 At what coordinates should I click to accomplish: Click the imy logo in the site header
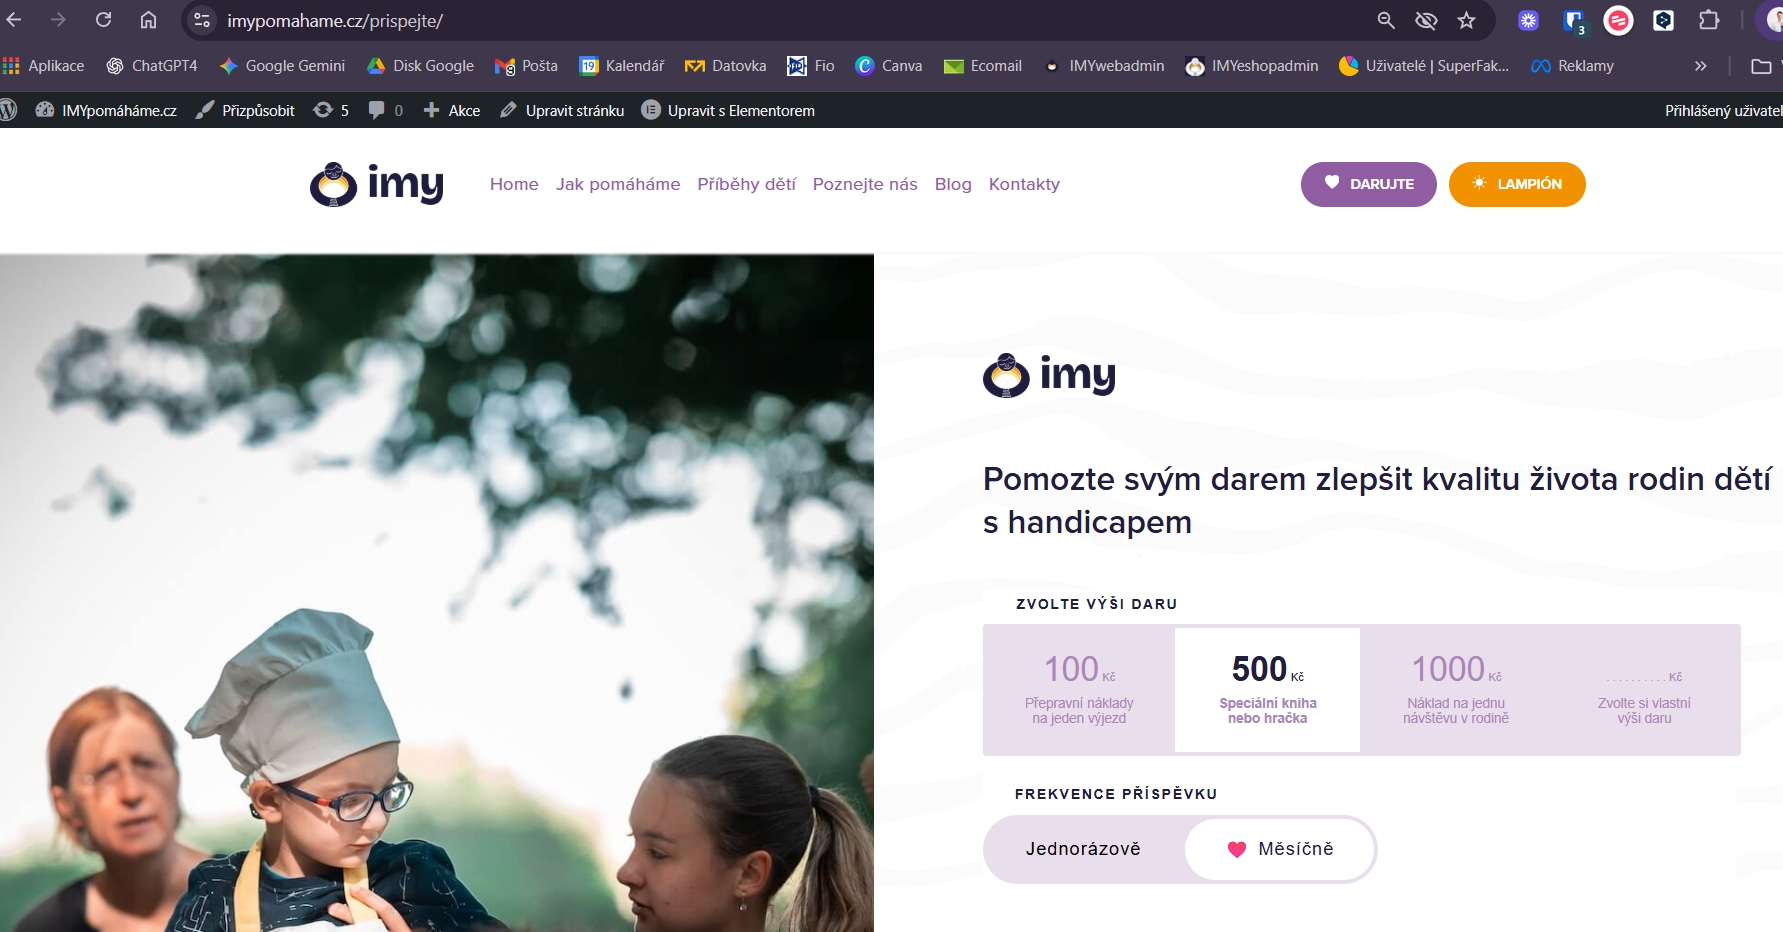[x=376, y=184]
